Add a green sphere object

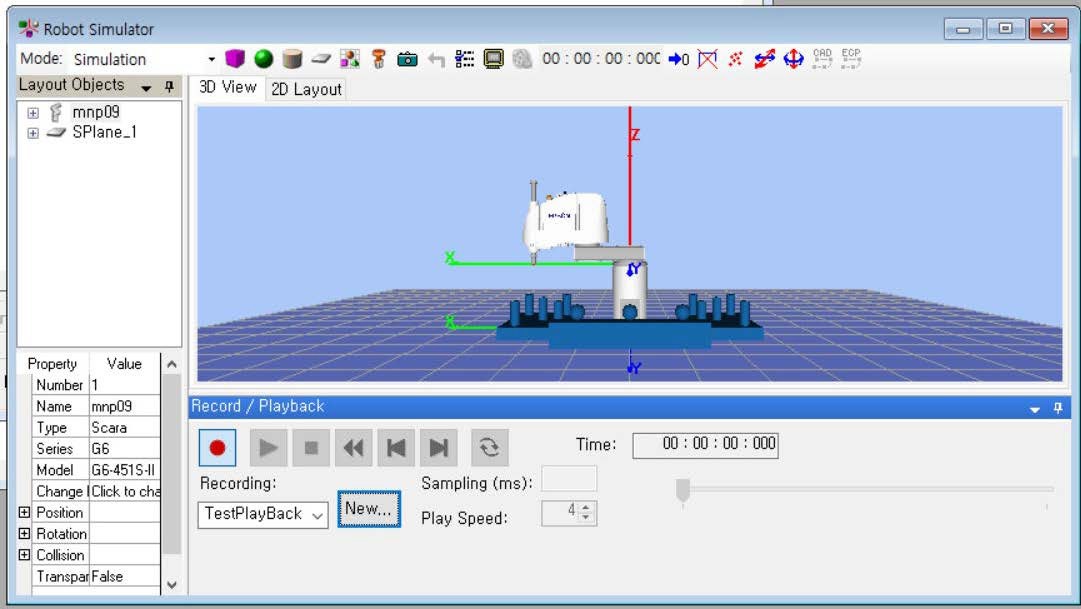pos(263,59)
